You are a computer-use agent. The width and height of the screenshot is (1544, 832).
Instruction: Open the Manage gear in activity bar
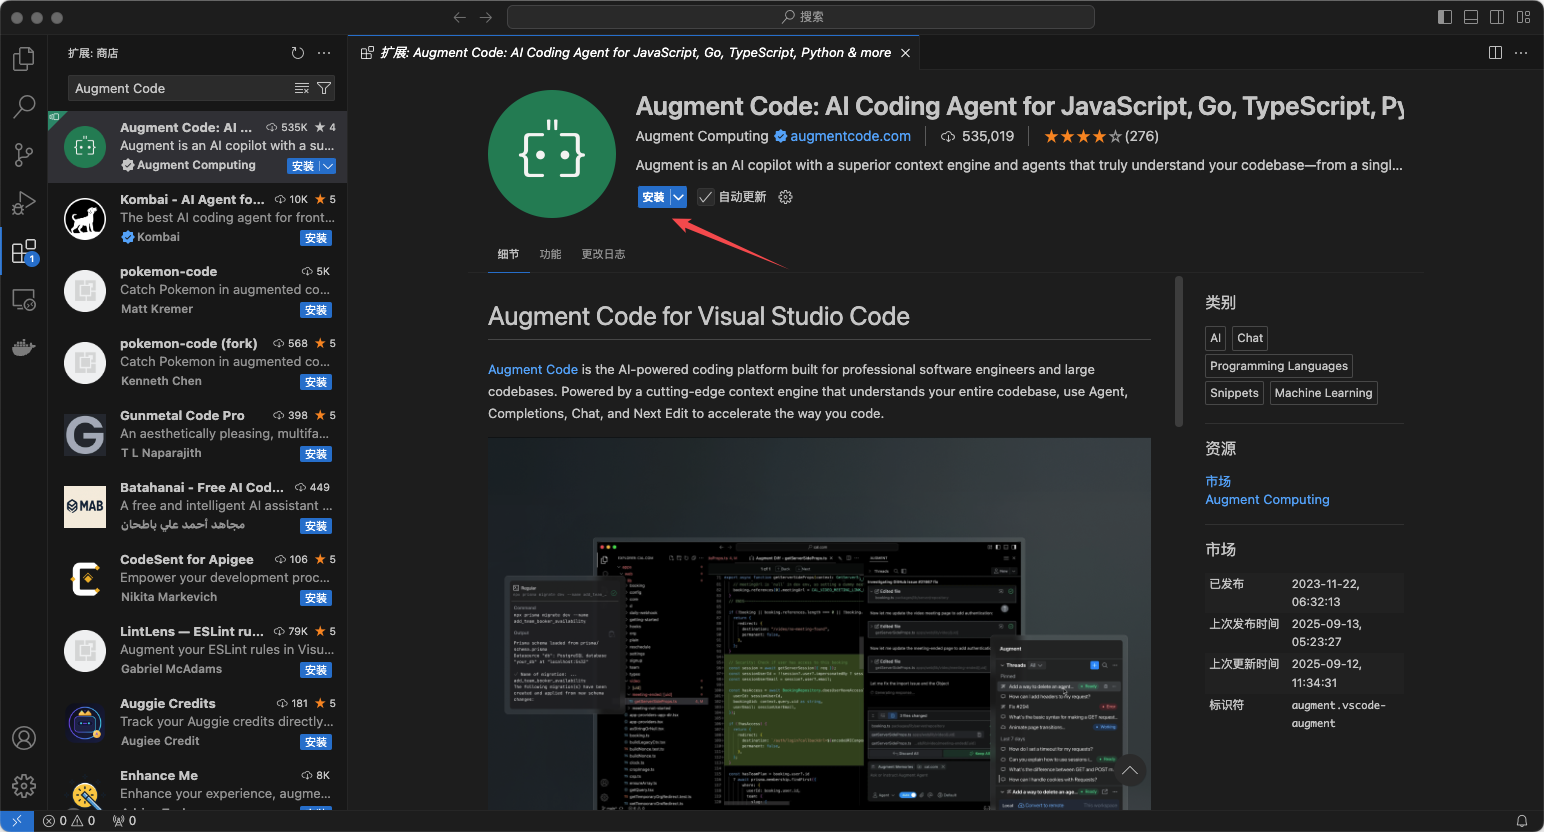(24, 786)
